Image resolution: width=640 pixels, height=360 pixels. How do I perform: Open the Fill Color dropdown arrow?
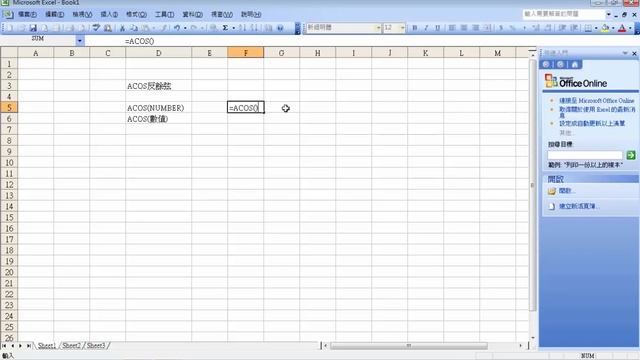coord(613,28)
